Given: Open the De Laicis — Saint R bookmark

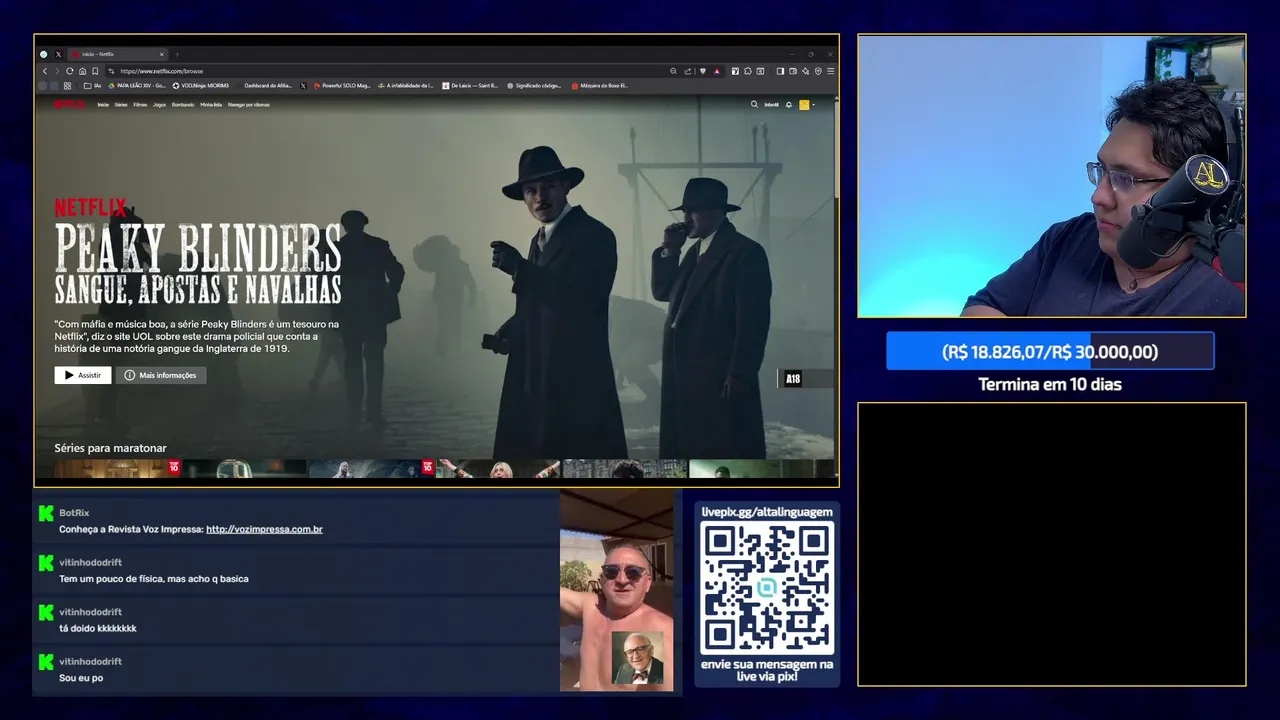Looking at the screenshot, I should click(470, 86).
